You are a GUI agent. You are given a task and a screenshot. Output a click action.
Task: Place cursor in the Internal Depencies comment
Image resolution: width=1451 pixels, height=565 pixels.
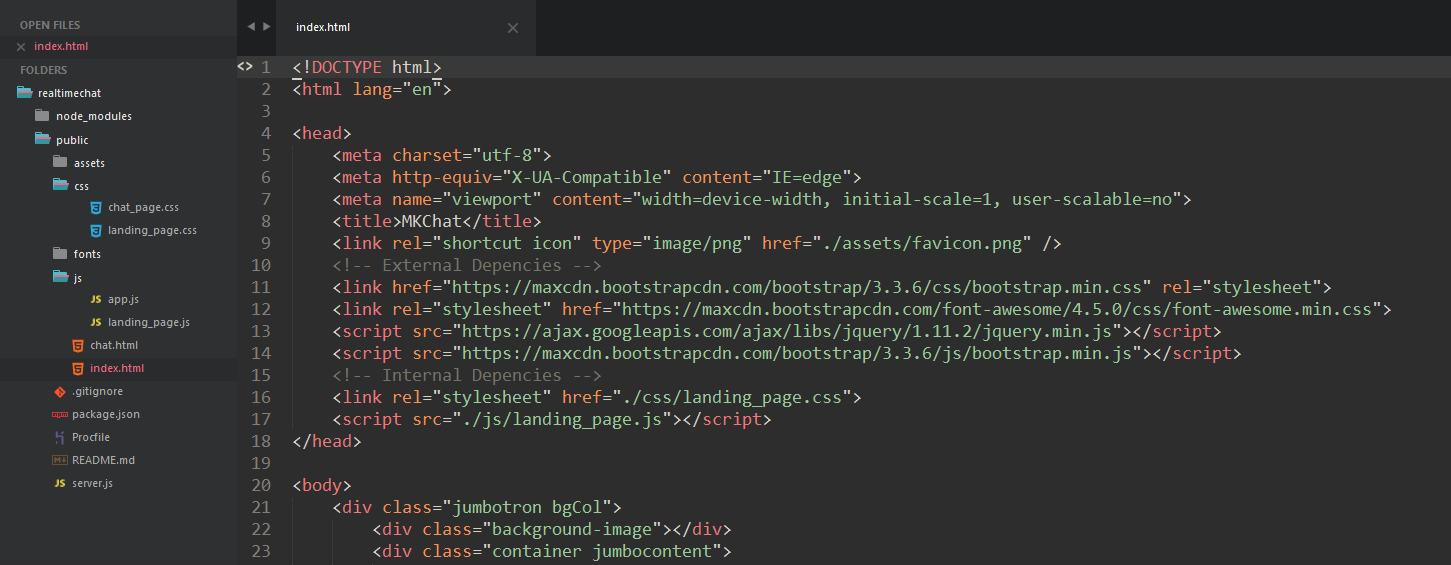(x=467, y=375)
